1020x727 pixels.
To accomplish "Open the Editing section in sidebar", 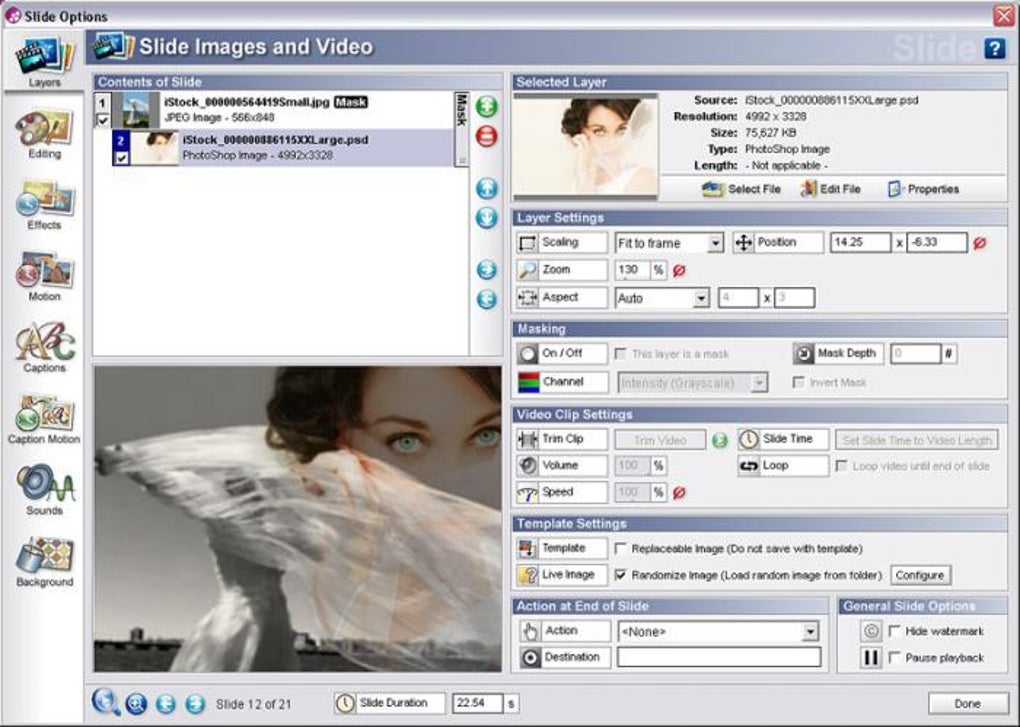I will (44, 135).
